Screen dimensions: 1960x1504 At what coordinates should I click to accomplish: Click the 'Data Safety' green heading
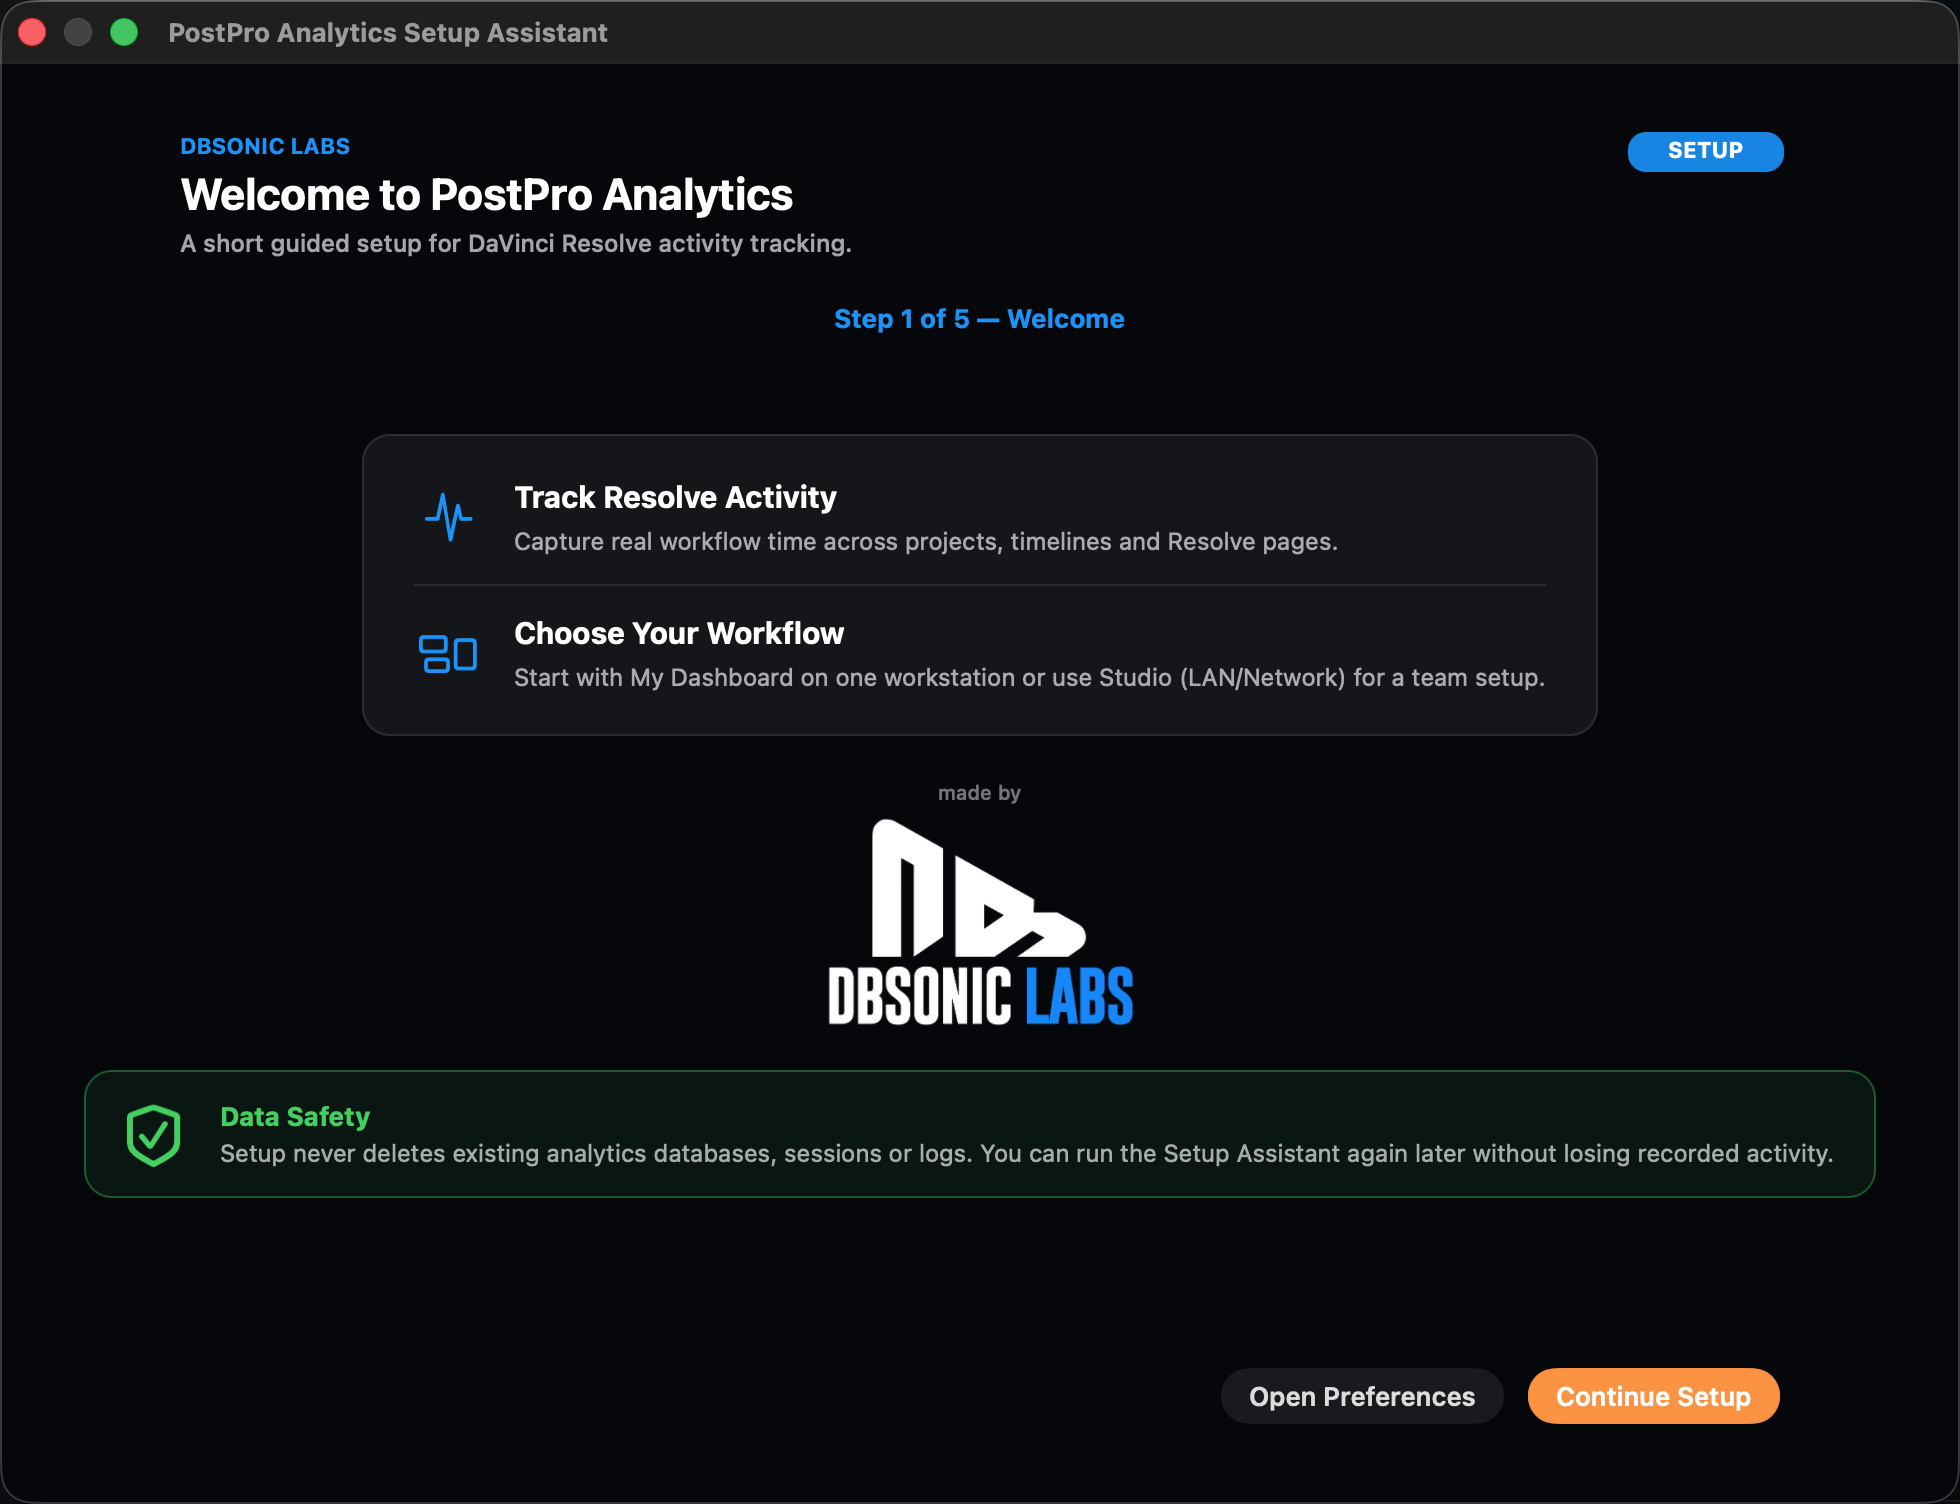(x=295, y=1116)
